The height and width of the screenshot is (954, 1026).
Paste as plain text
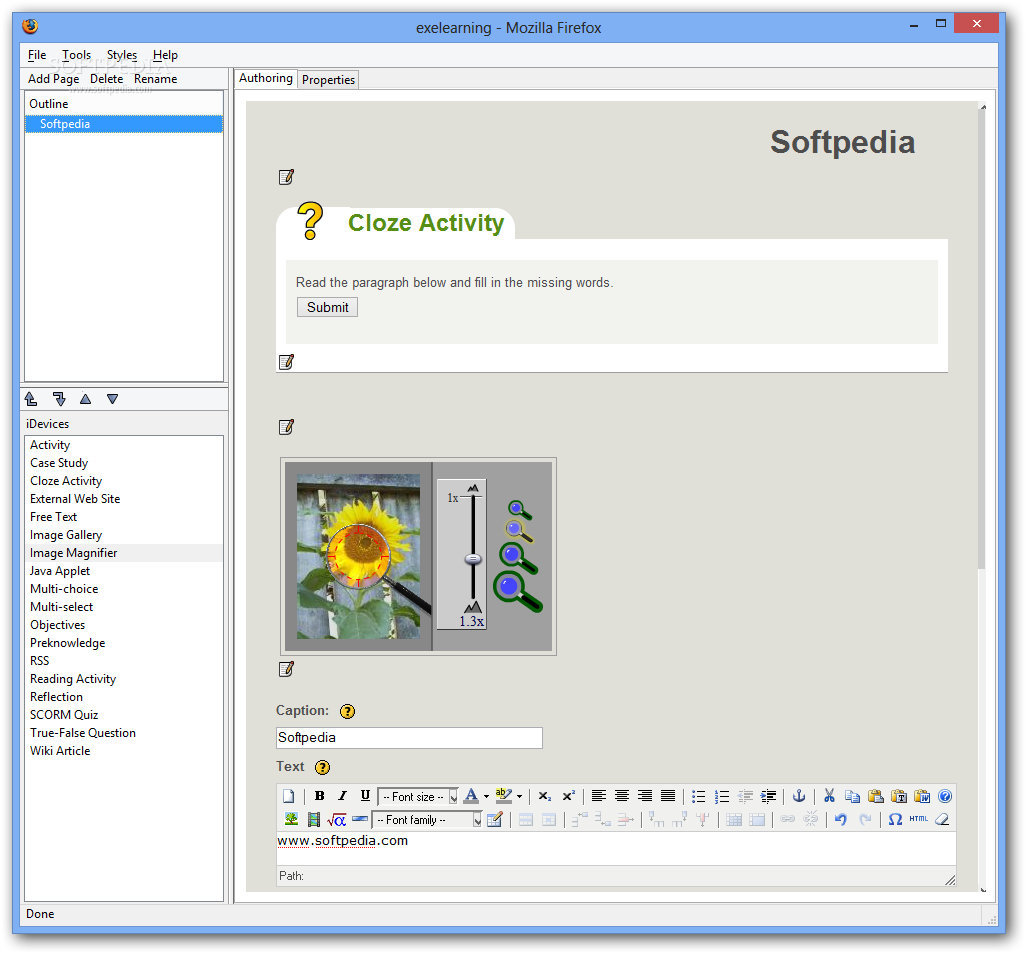(898, 796)
